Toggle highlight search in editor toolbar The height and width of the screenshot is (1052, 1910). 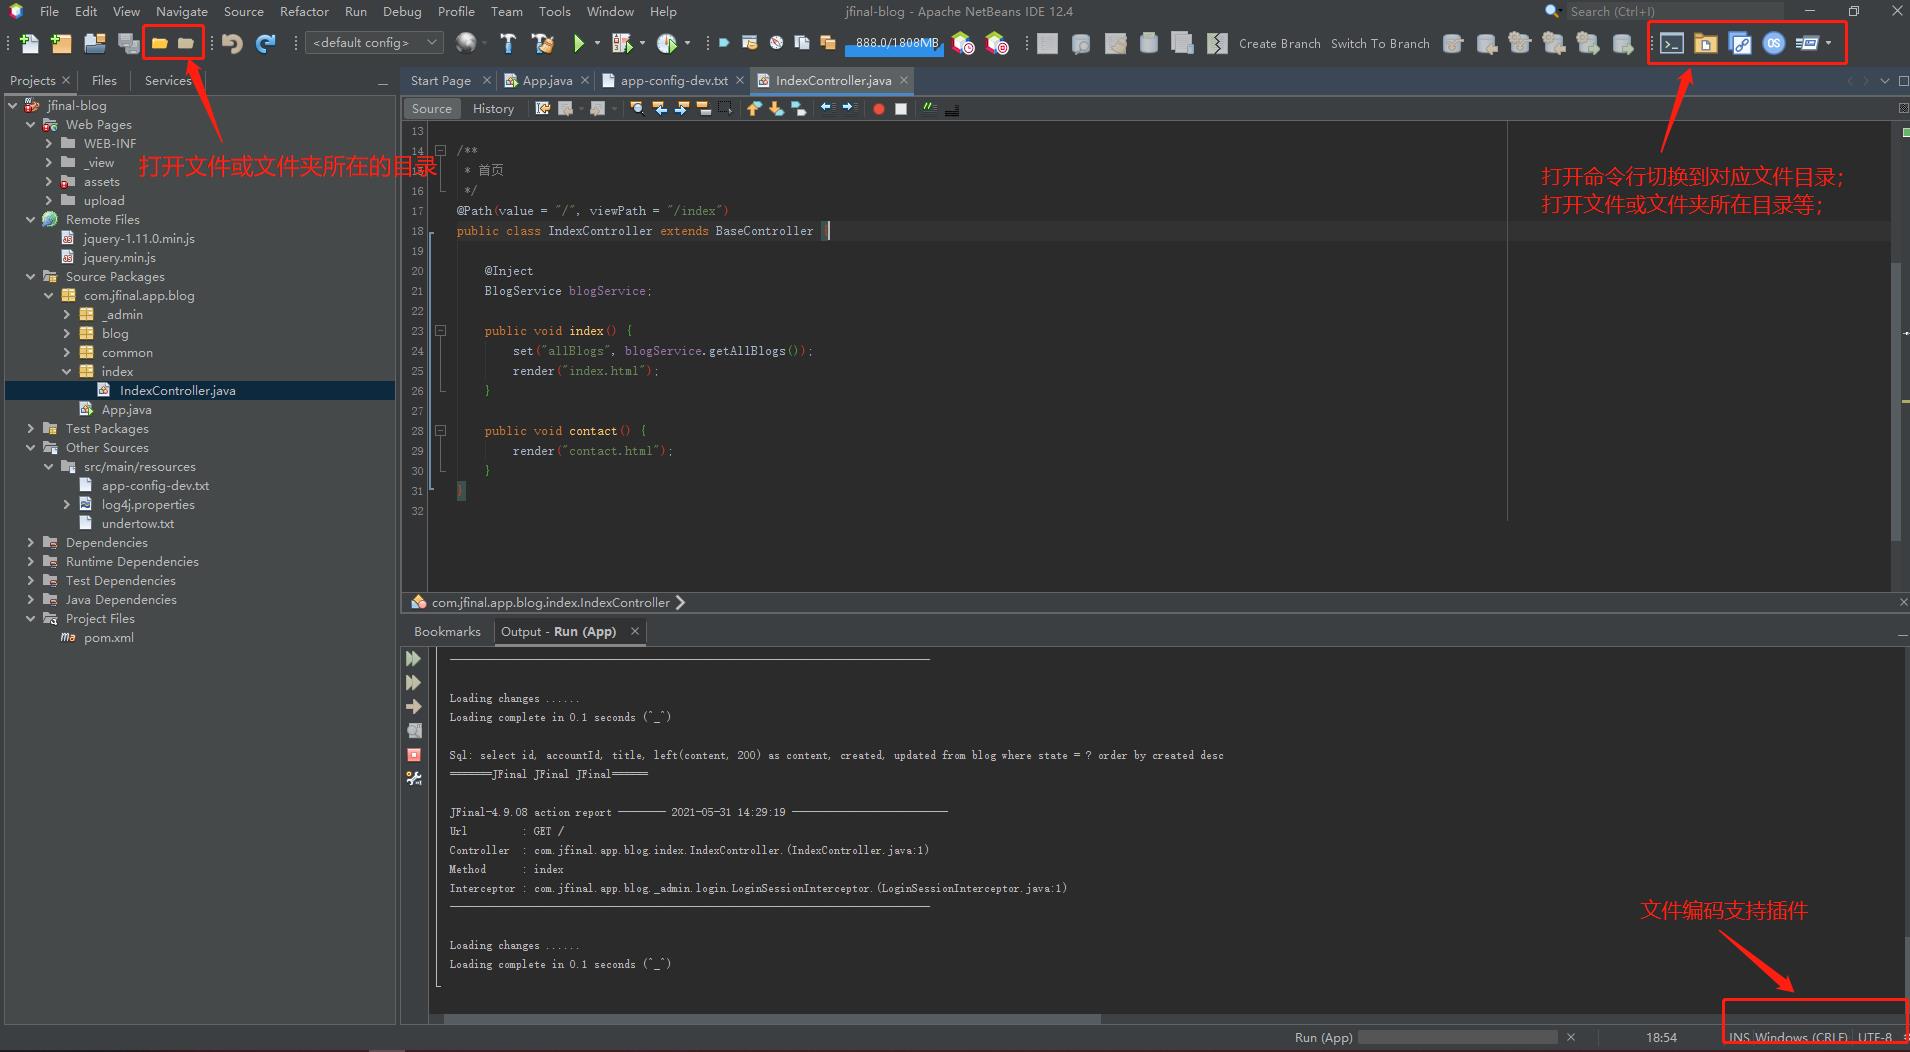(x=703, y=108)
